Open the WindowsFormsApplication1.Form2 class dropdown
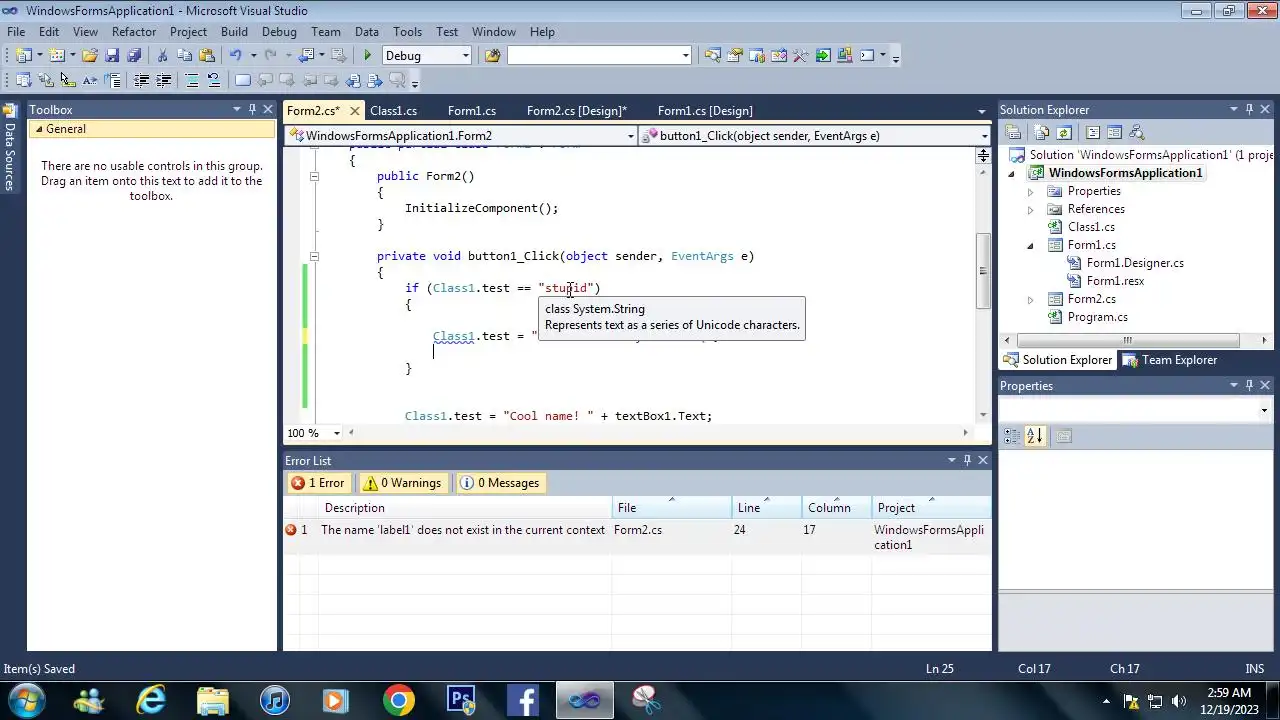 coord(630,136)
